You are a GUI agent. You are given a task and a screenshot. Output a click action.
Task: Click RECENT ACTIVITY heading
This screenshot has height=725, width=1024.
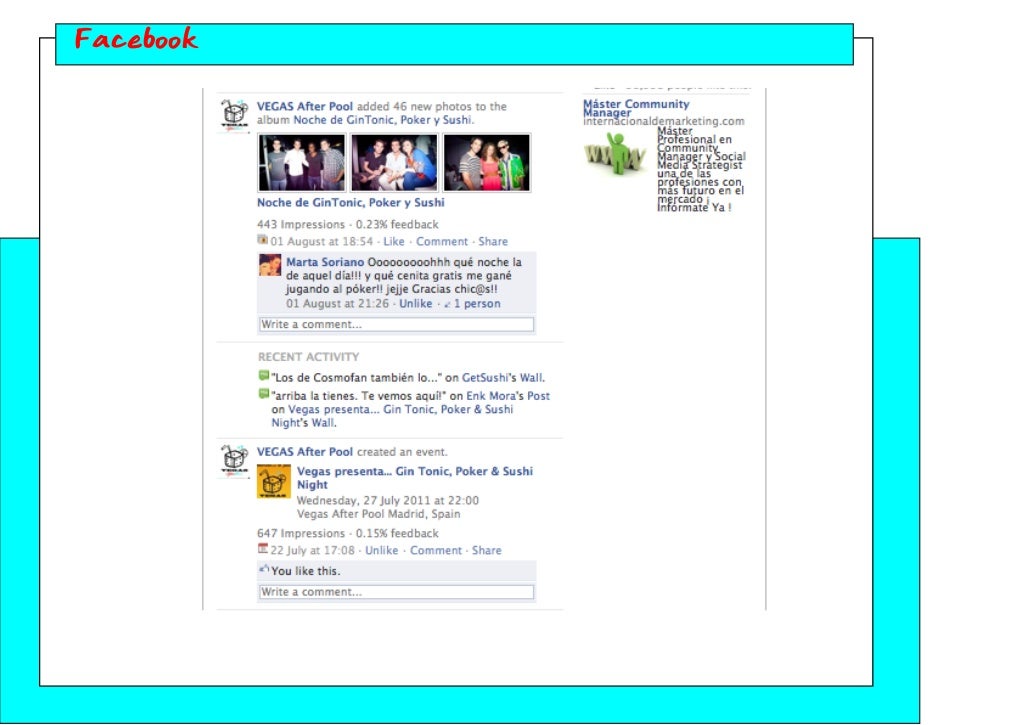(308, 357)
